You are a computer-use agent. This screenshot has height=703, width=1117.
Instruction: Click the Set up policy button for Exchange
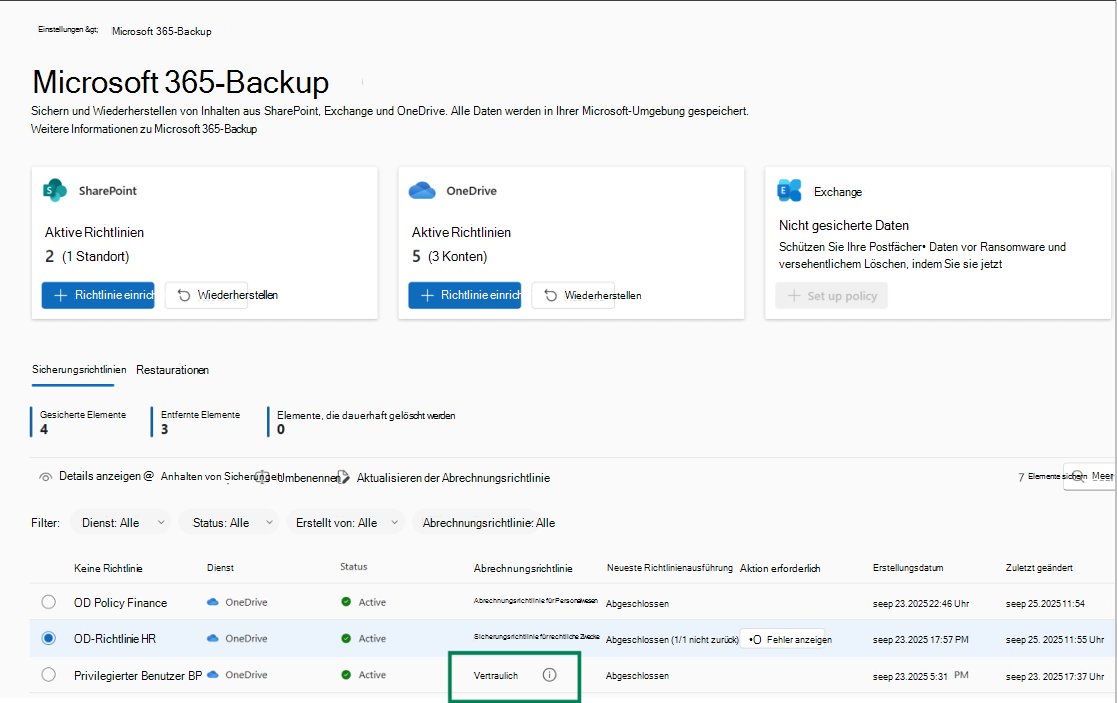coord(831,296)
